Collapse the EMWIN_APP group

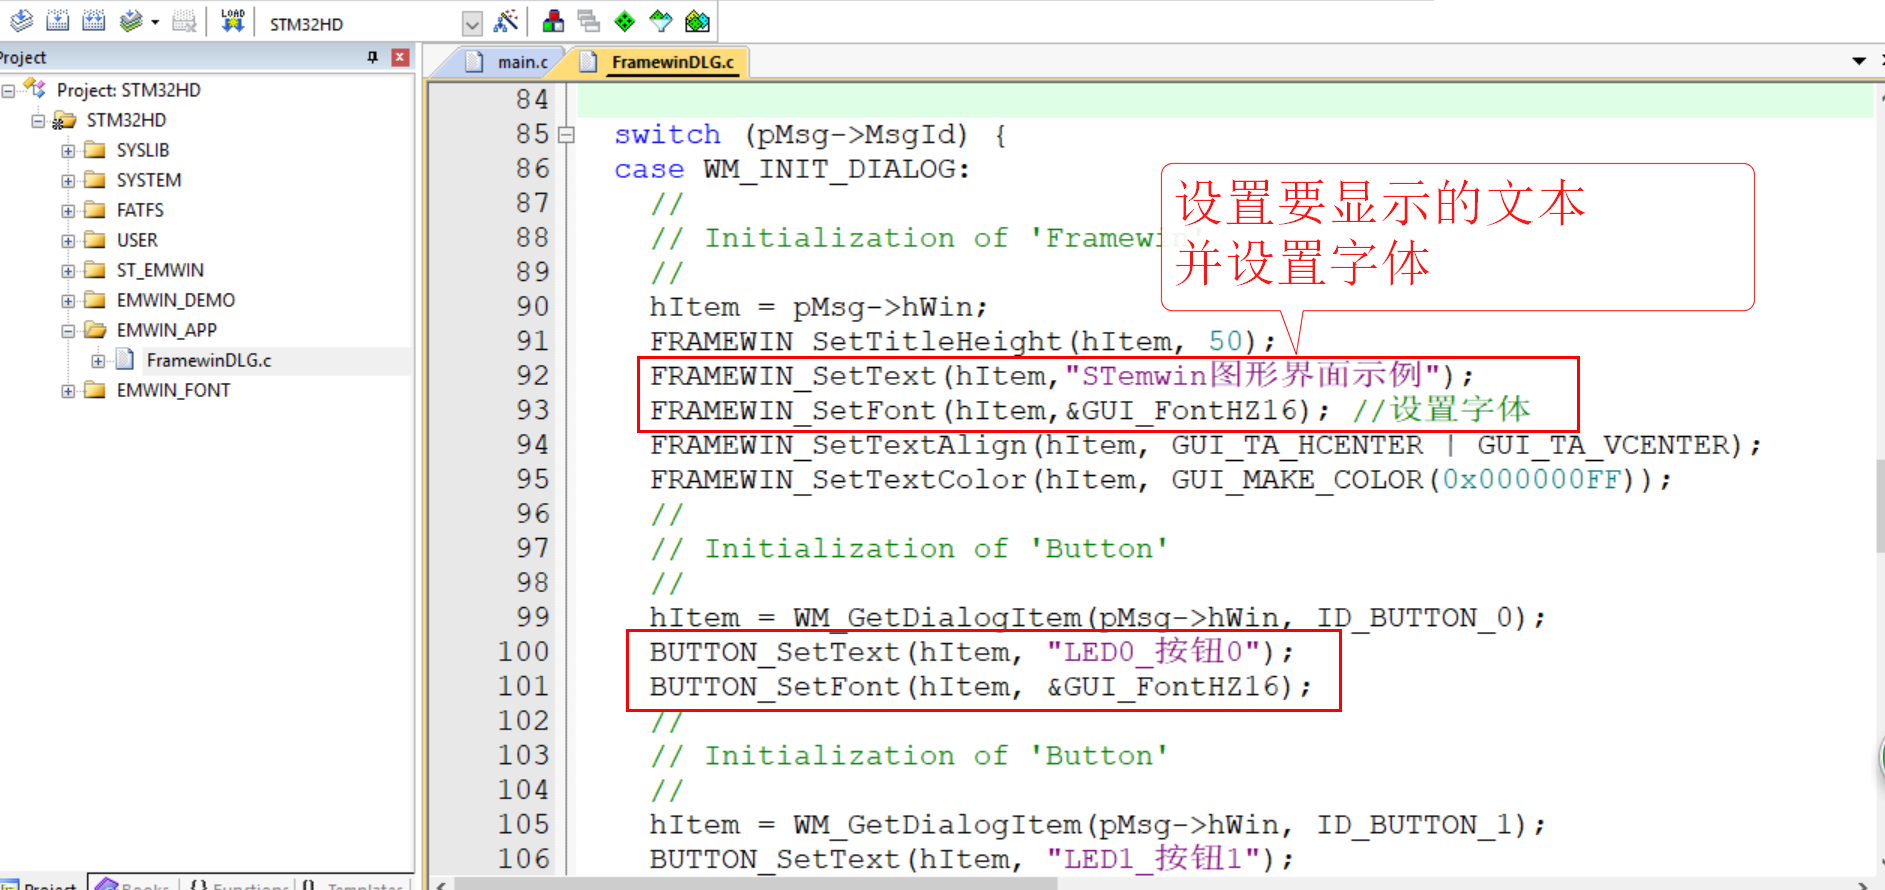point(68,331)
